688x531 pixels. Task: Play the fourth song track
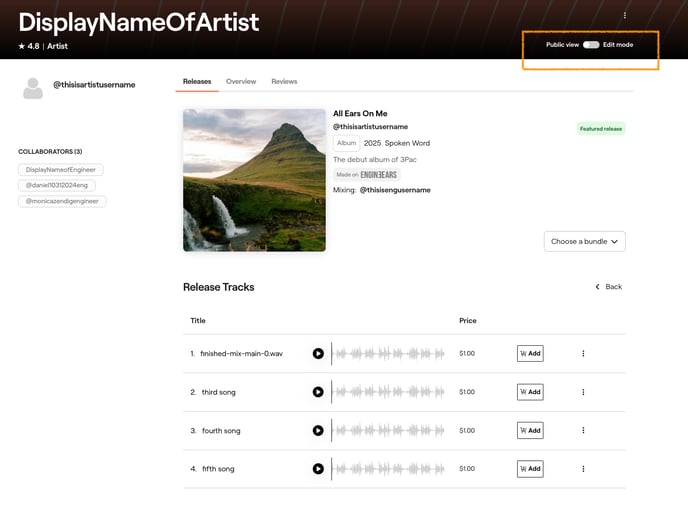(318, 430)
